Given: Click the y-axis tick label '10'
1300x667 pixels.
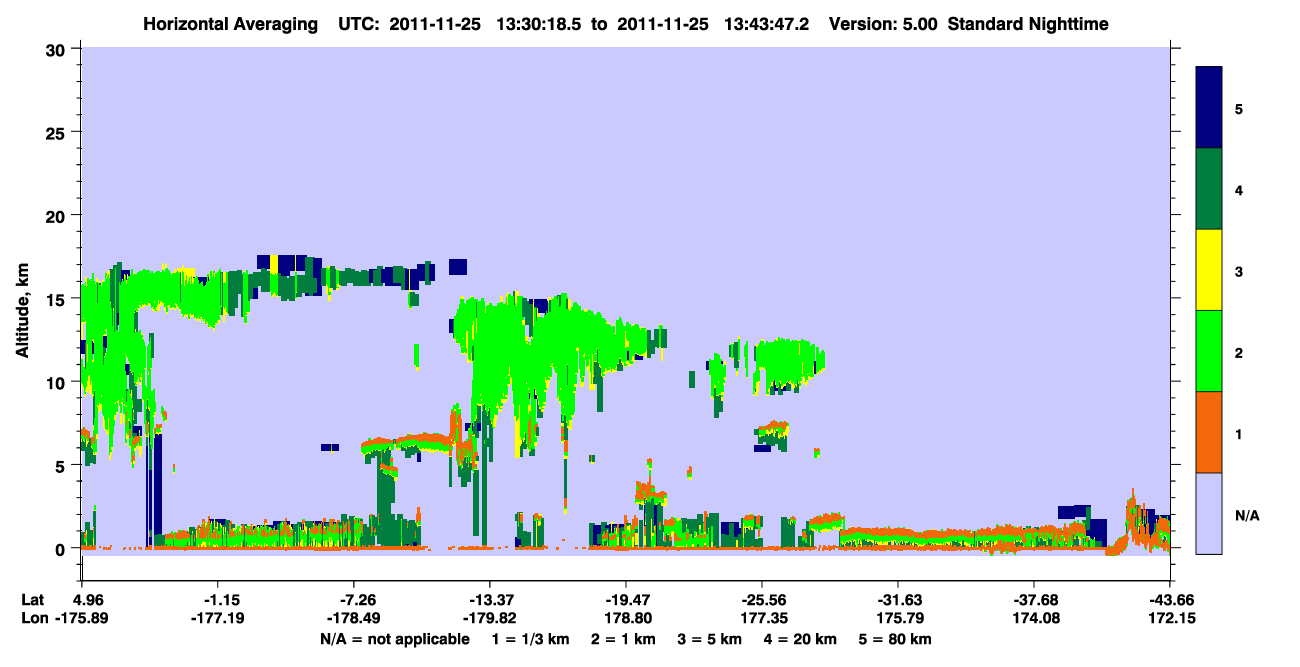Looking at the screenshot, I should click(x=58, y=382).
